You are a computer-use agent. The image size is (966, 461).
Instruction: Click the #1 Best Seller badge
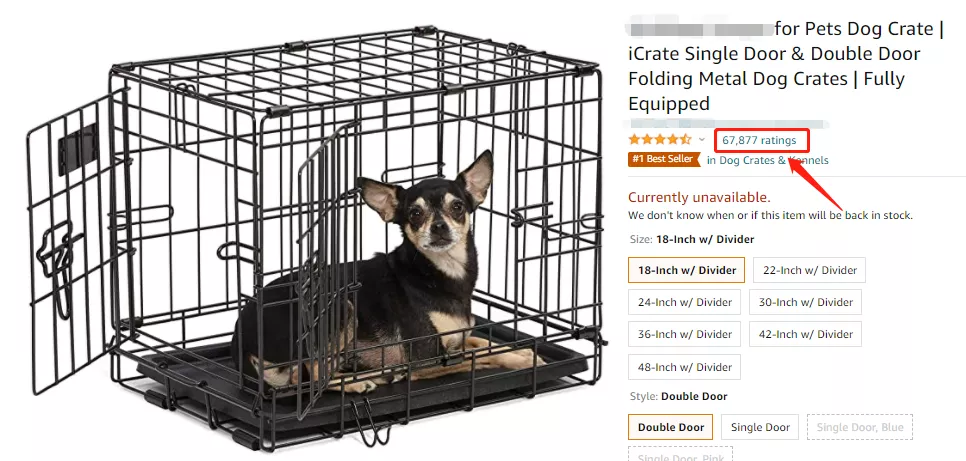point(664,159)
